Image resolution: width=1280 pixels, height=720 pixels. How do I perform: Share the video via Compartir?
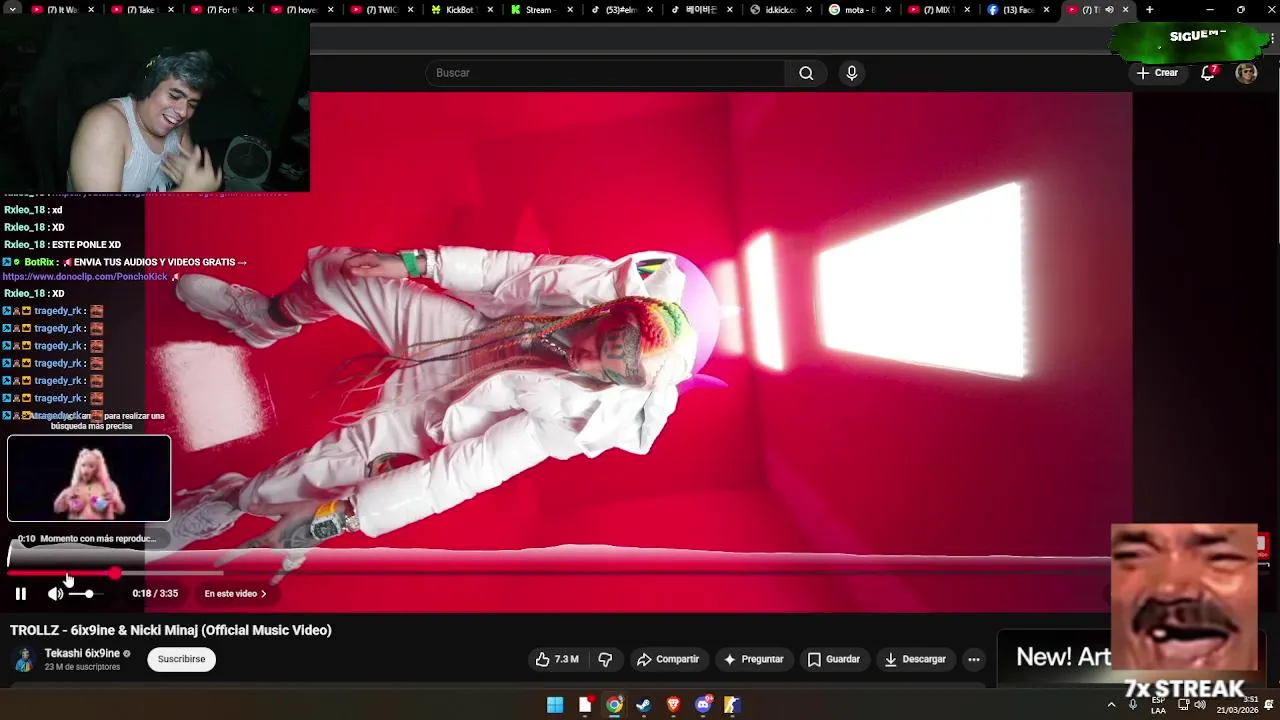coord(668,659)
